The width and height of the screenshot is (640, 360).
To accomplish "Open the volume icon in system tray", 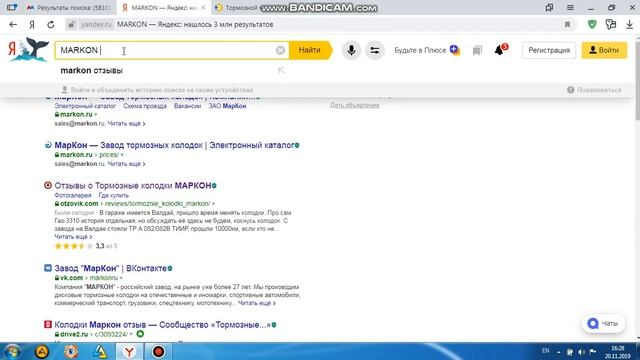I will [582, 351].
